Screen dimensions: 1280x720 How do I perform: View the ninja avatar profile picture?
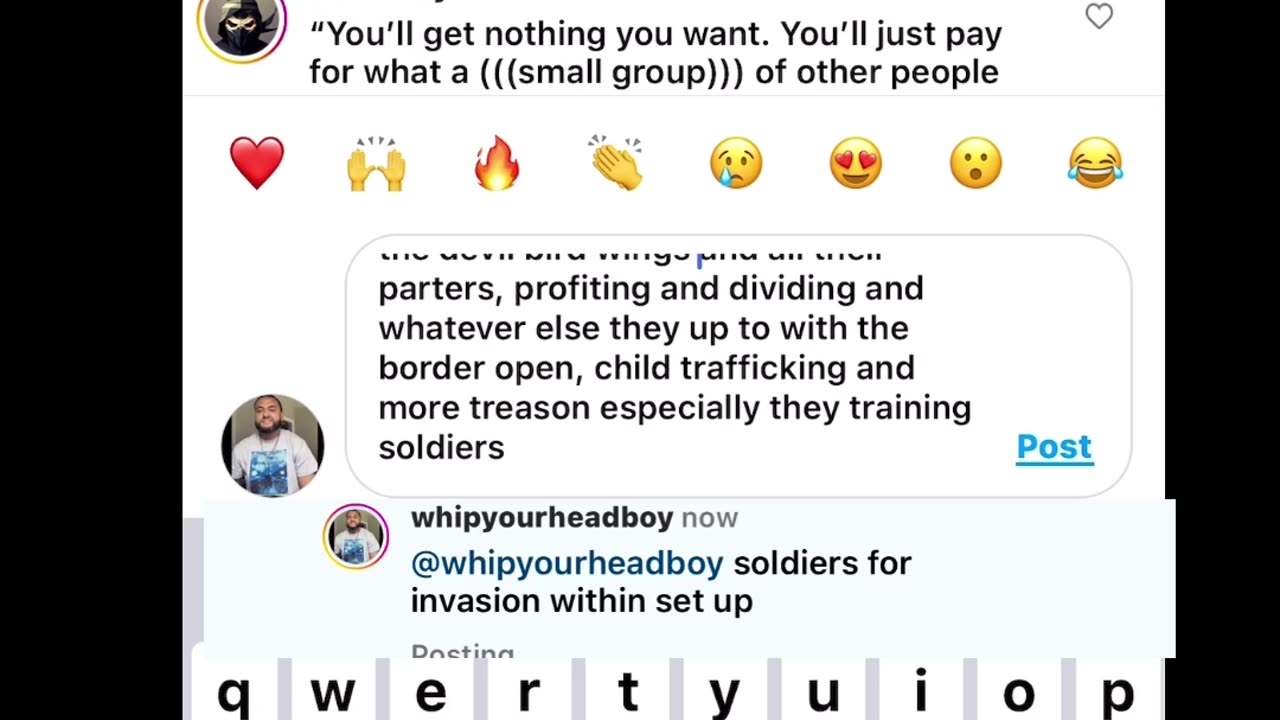tap(242, 27)
